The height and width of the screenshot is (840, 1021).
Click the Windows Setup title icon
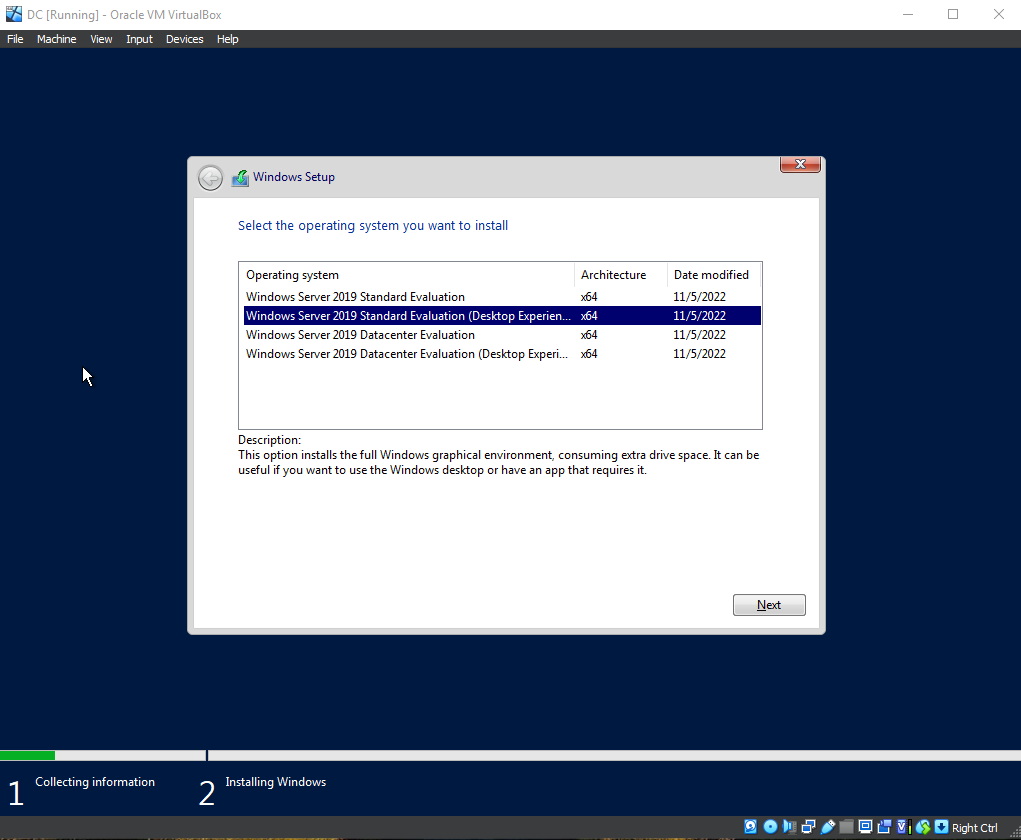point(240,178)
